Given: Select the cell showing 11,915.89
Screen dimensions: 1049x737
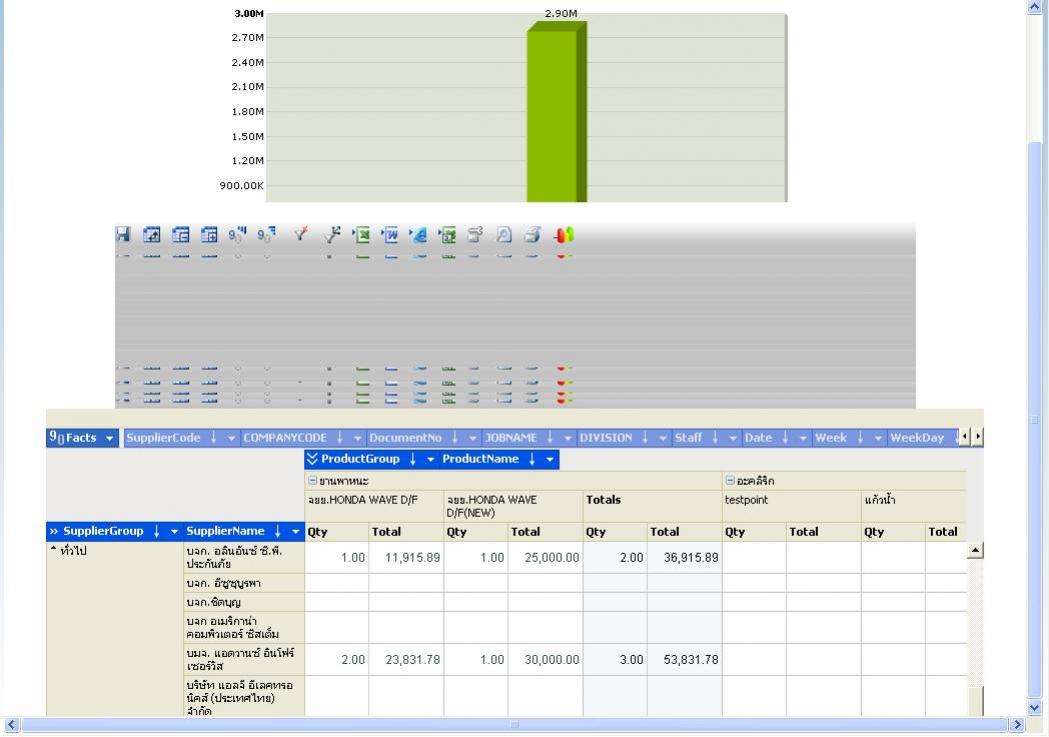Looking at the screenshot, I should [x=406, y=558].
